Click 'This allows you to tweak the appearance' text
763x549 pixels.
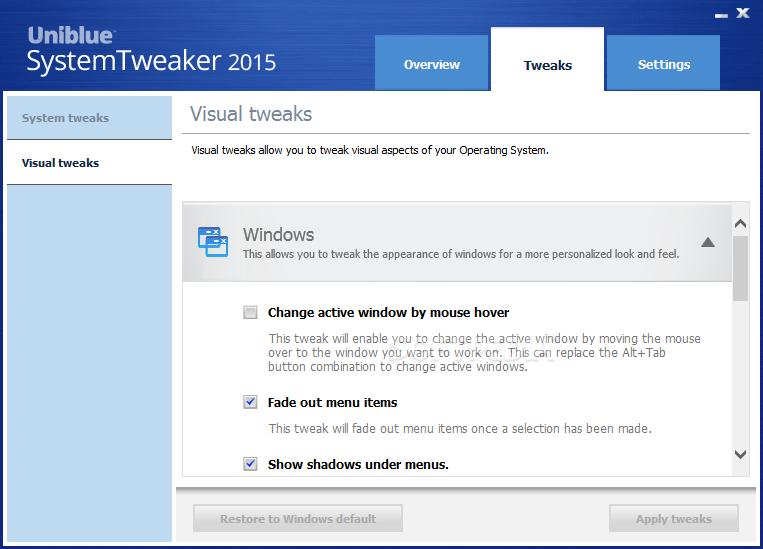(461, 254)
